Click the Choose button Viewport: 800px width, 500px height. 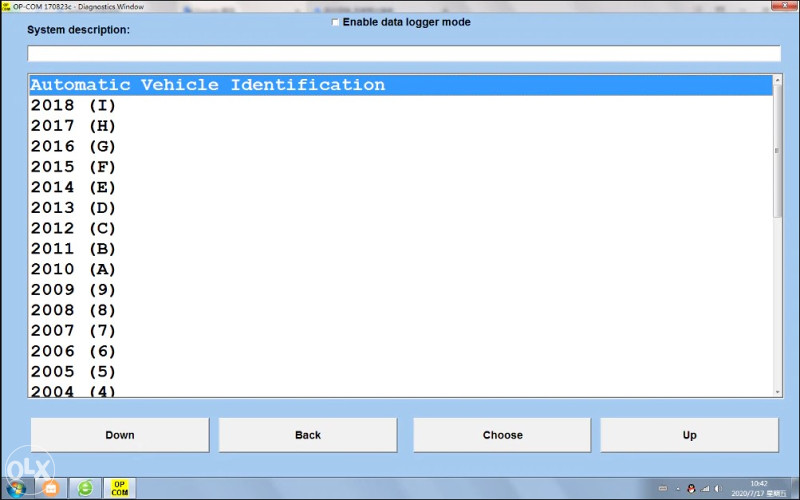(503, 435)
